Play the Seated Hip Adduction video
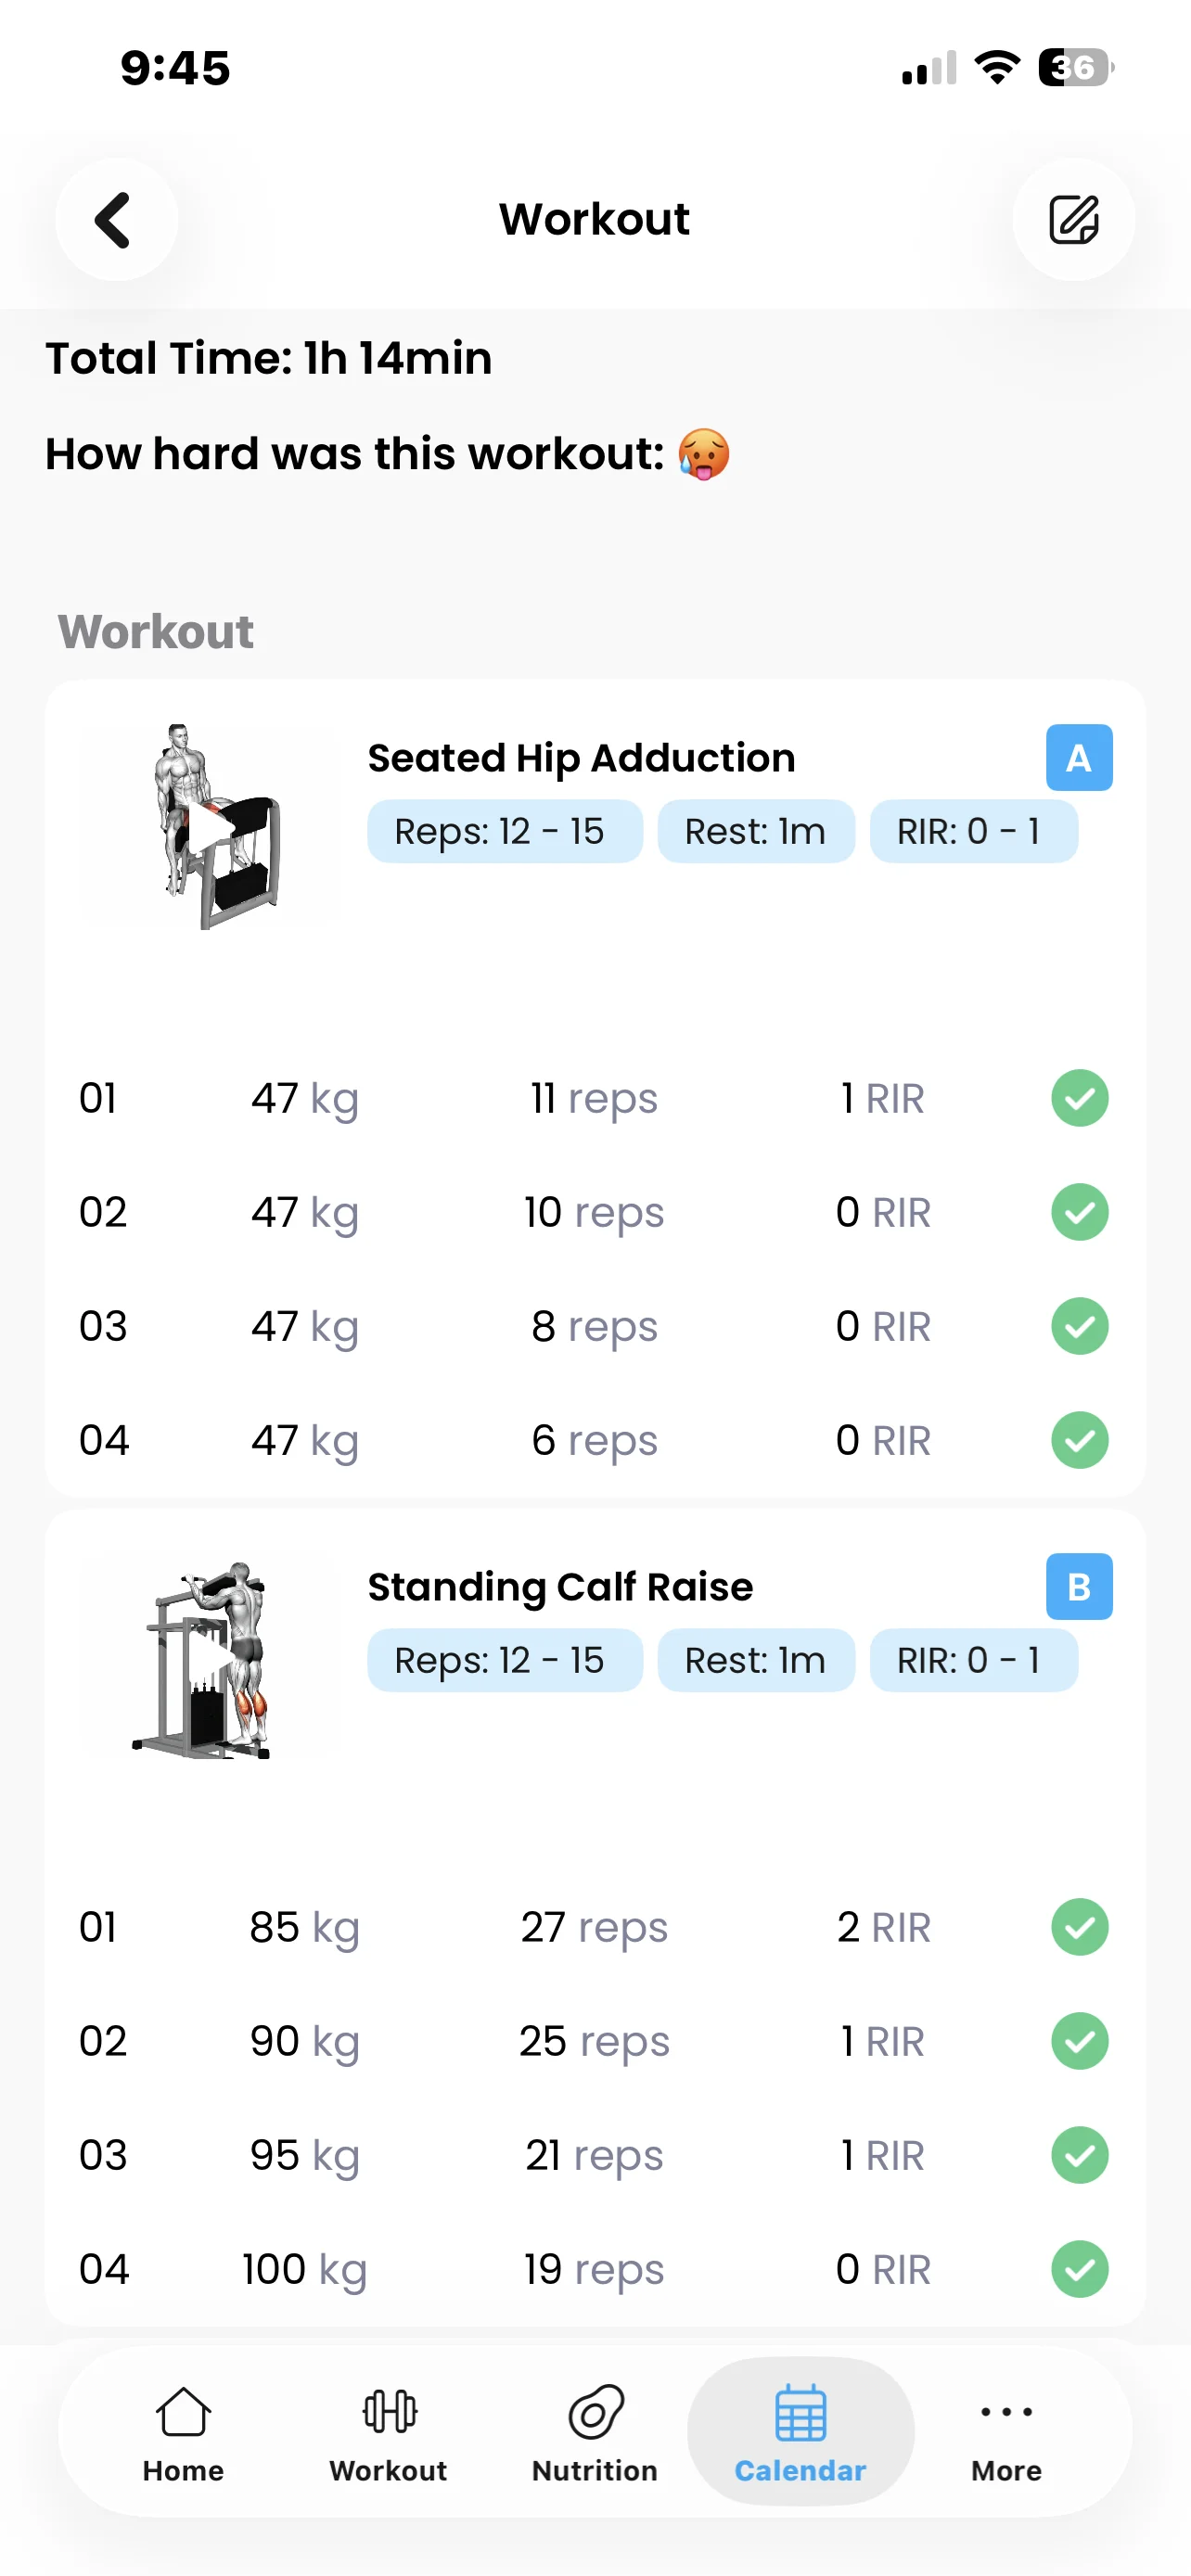 coord(210,826)
